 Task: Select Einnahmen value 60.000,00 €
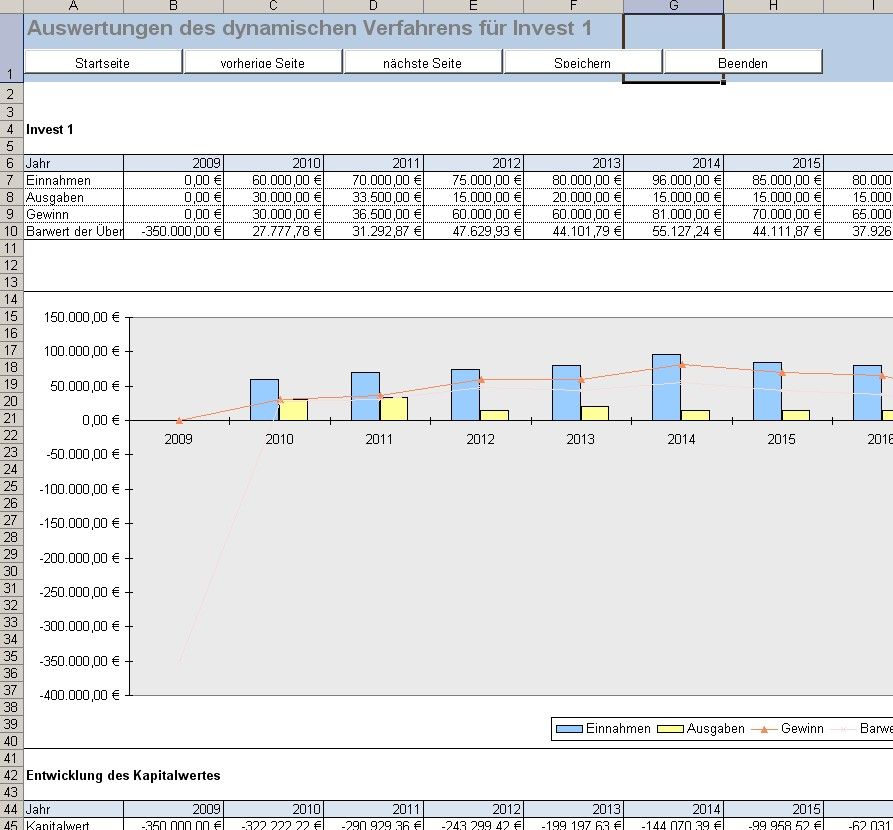point(273,180)
